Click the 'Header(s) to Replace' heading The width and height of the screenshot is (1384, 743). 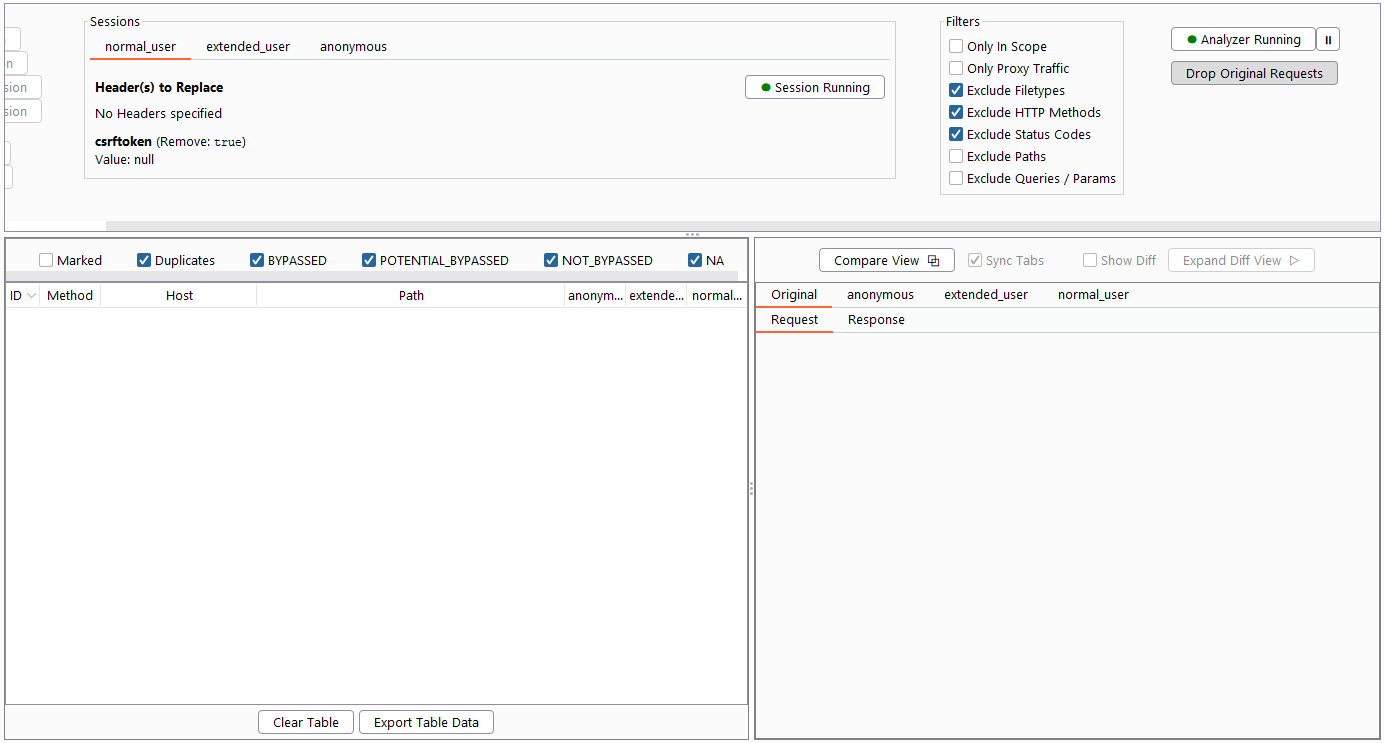(159, 88)
